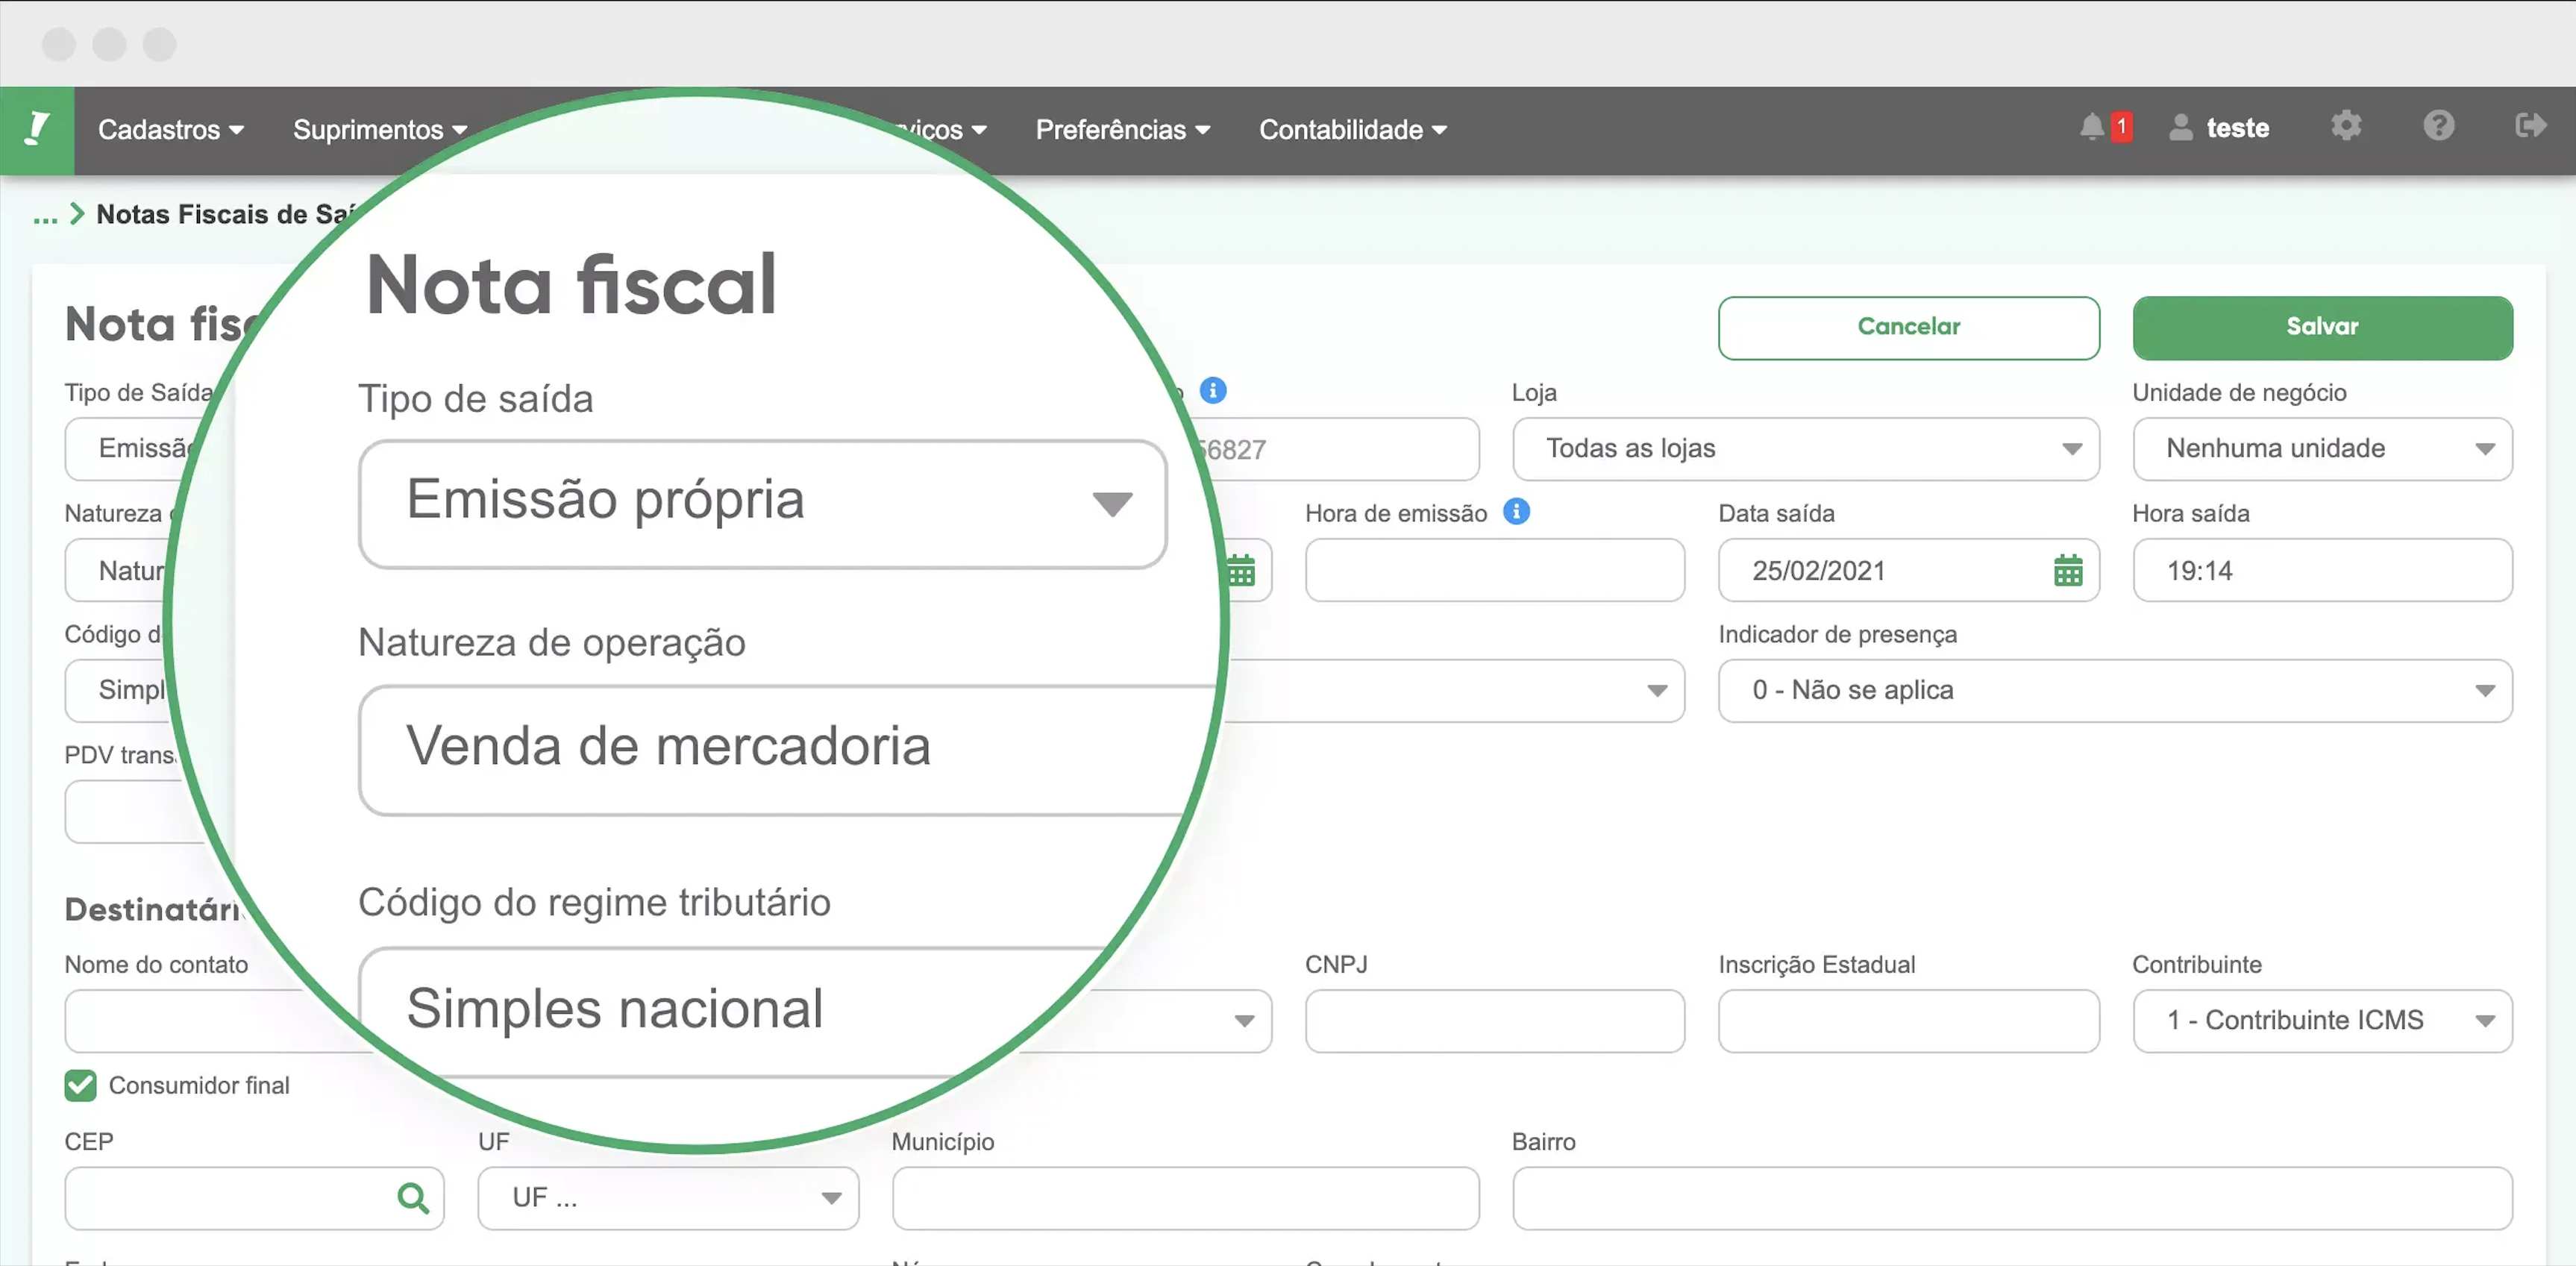This screenshot has height=1266, width=2576.
Task: Expand the Loja dropdown
Action: [1805, 449]
